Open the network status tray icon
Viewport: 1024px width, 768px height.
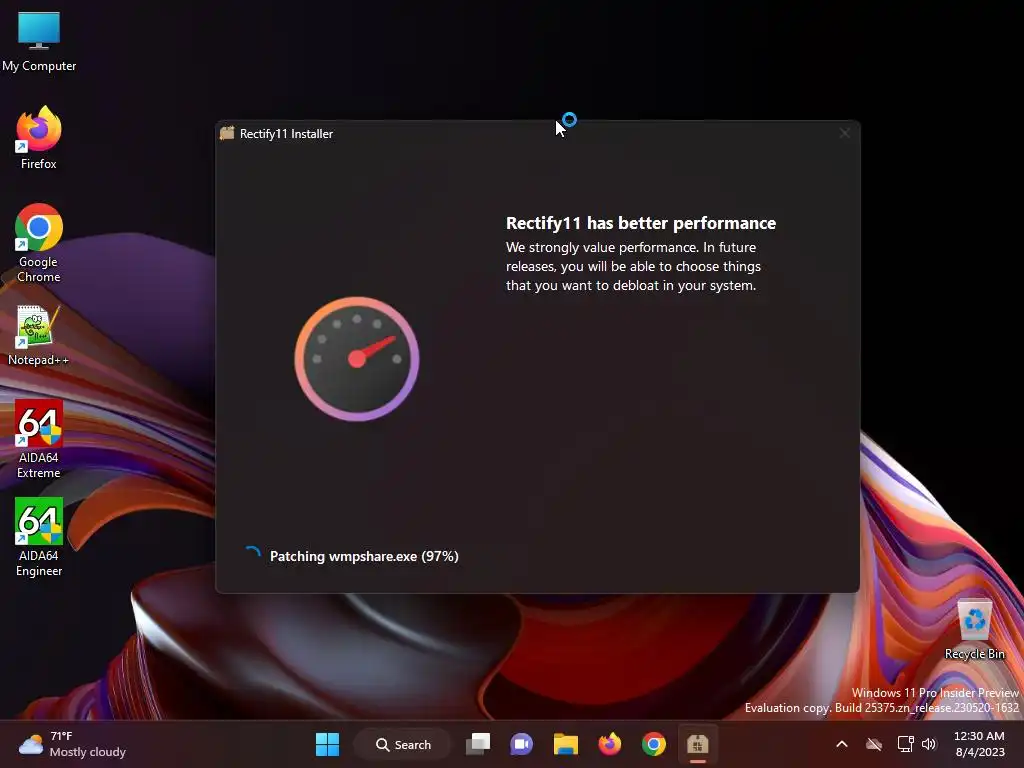pyautogui.click(x=905, y=744)
